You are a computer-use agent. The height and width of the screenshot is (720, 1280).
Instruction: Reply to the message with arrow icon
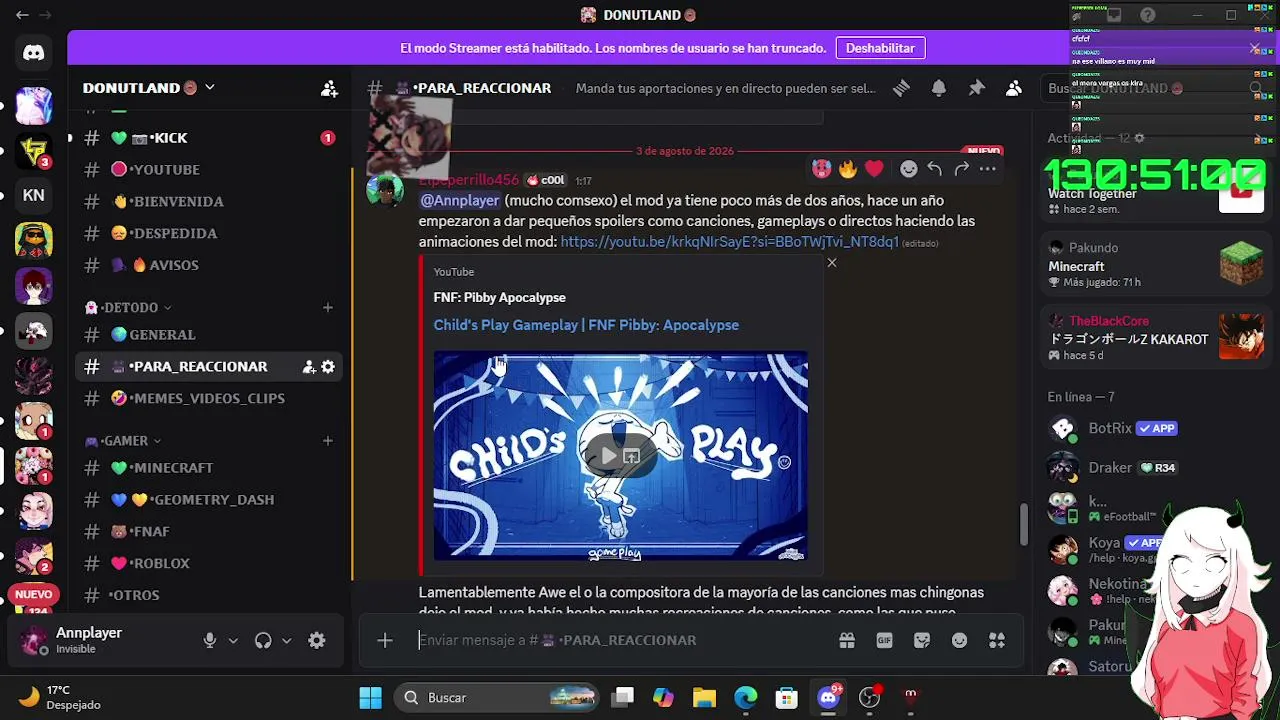[934, 169]
